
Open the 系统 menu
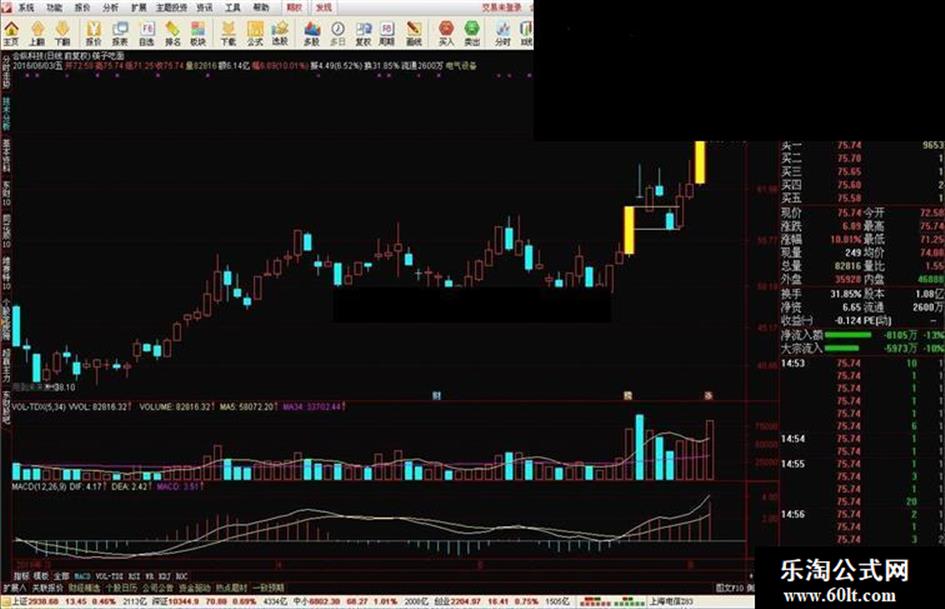[27, 8]
